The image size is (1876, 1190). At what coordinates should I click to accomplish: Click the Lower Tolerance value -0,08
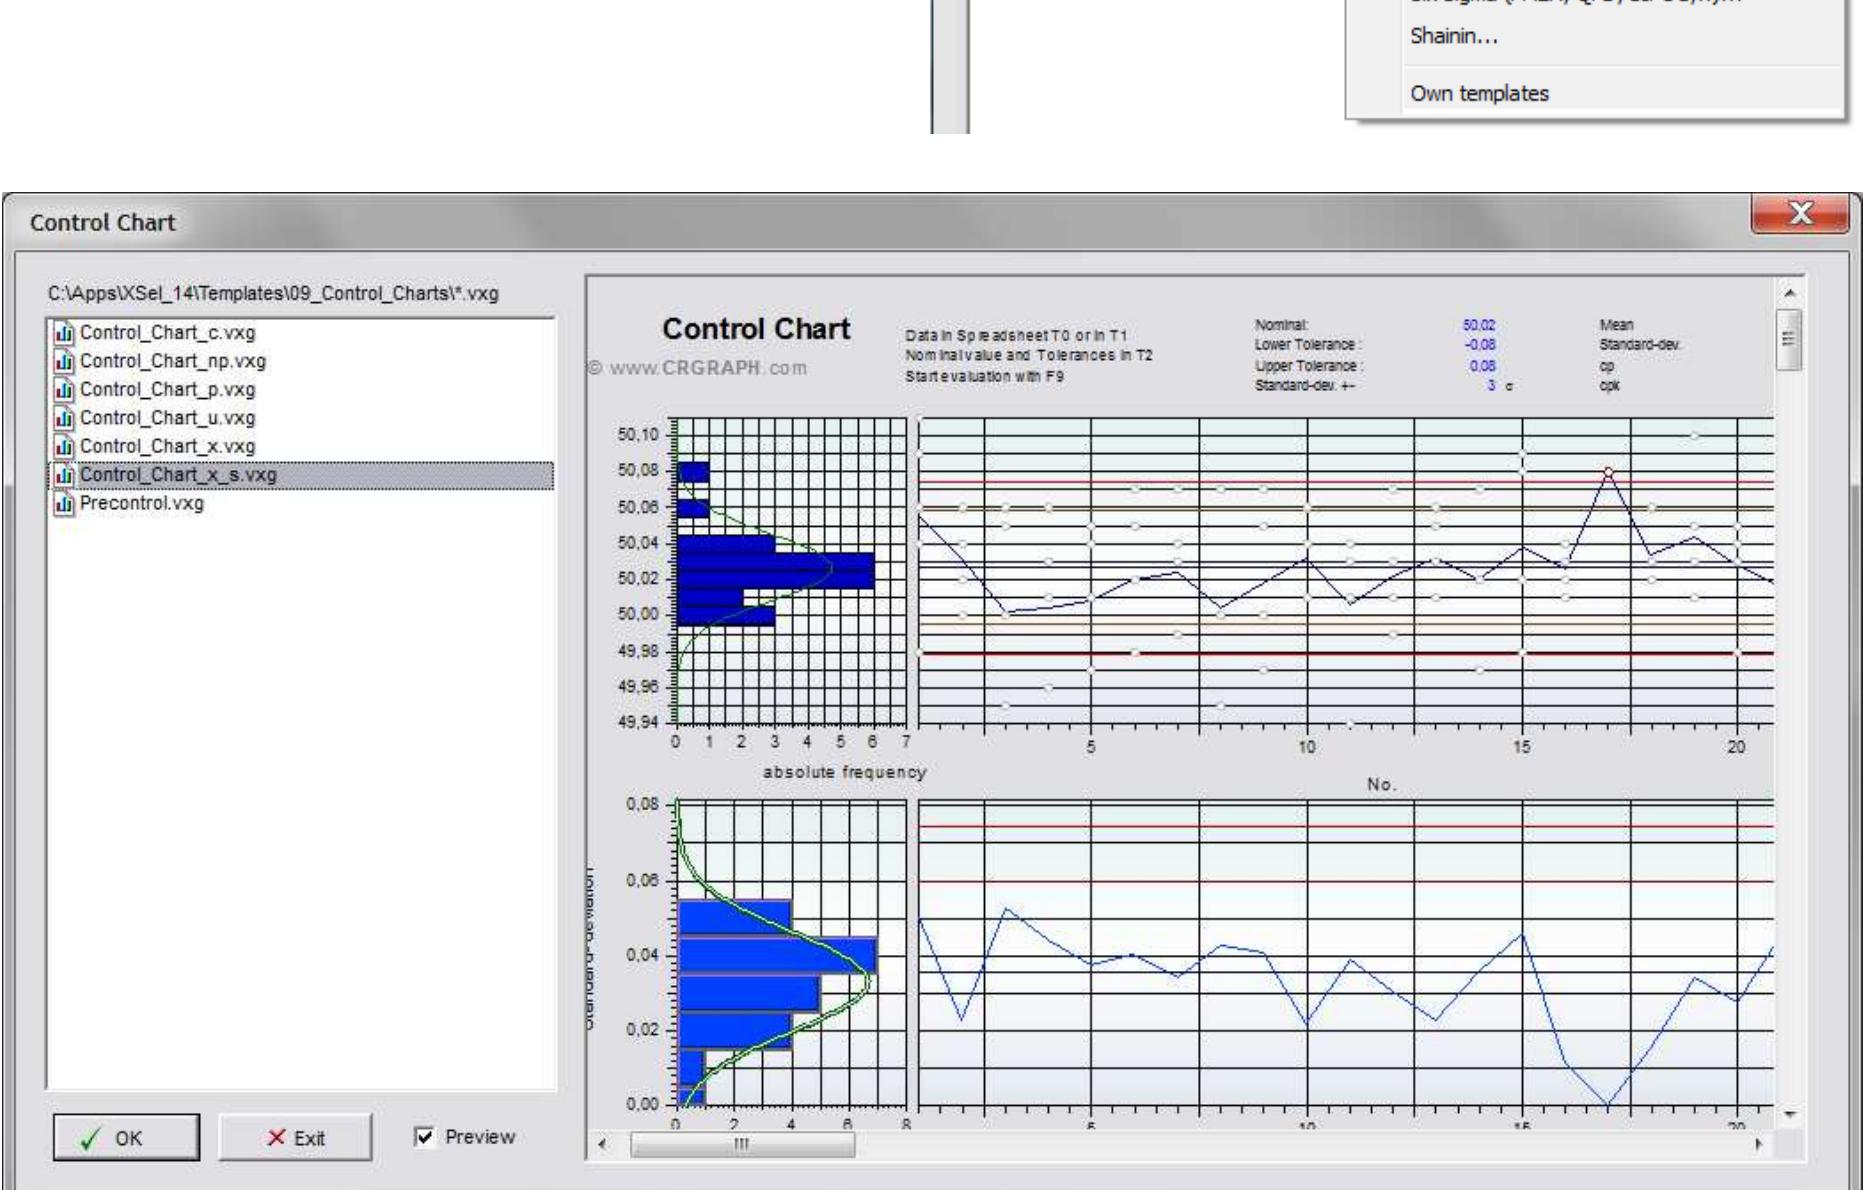(x=1479, y=344)
